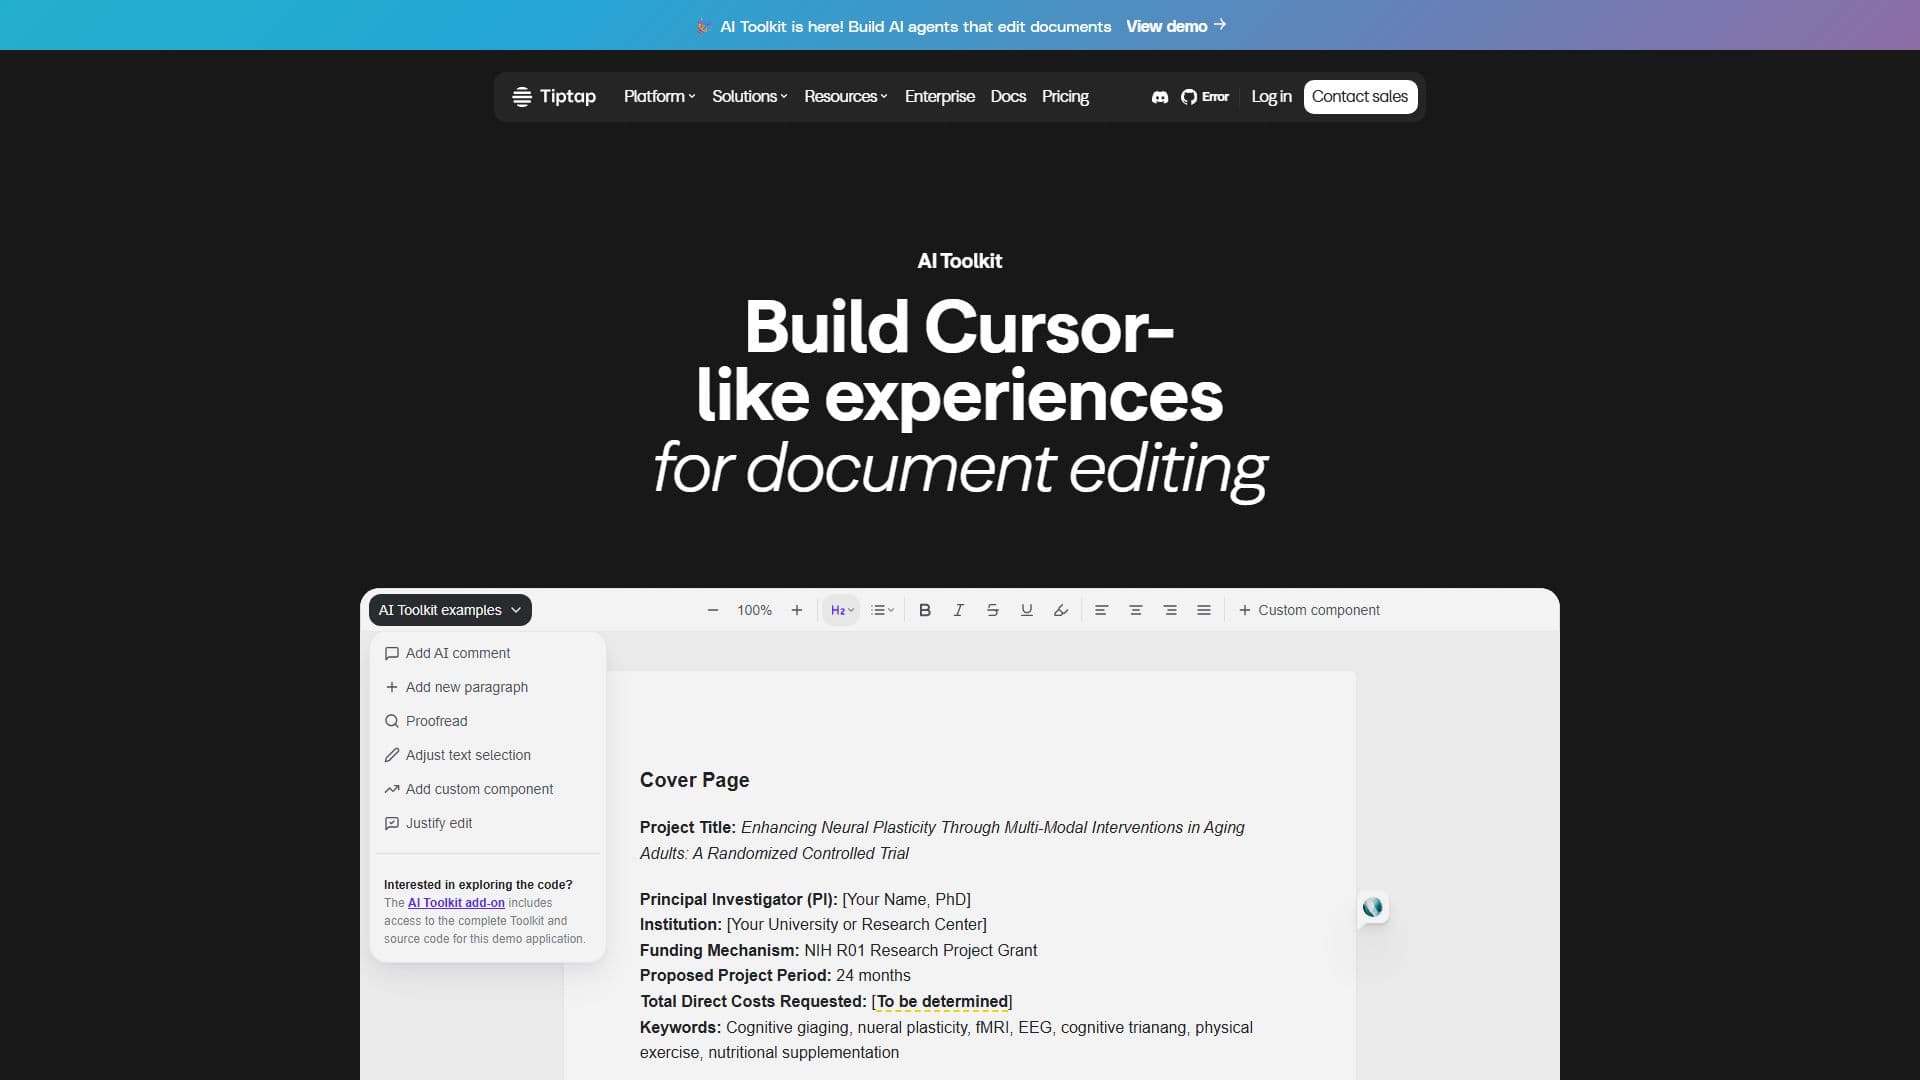Image resolution: width=1920 pixels, height=1080 pixels.
Task: Click the GitHub 'Error' star count label
Action: [x=1215, y=97]
